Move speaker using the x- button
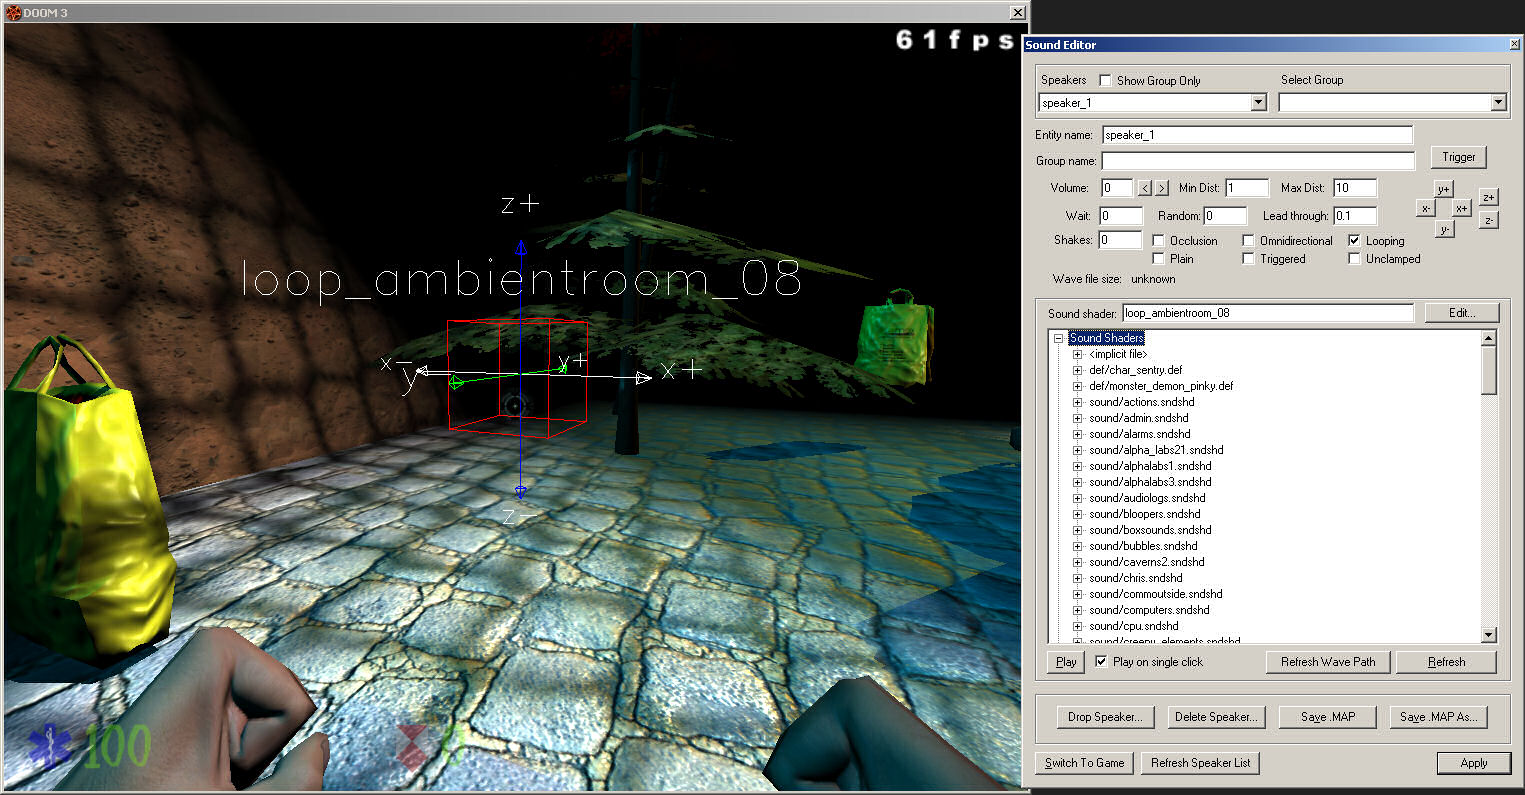The width and height of the screenshot is (1525, 795). pyautogui.click(x=1425, y=208)
